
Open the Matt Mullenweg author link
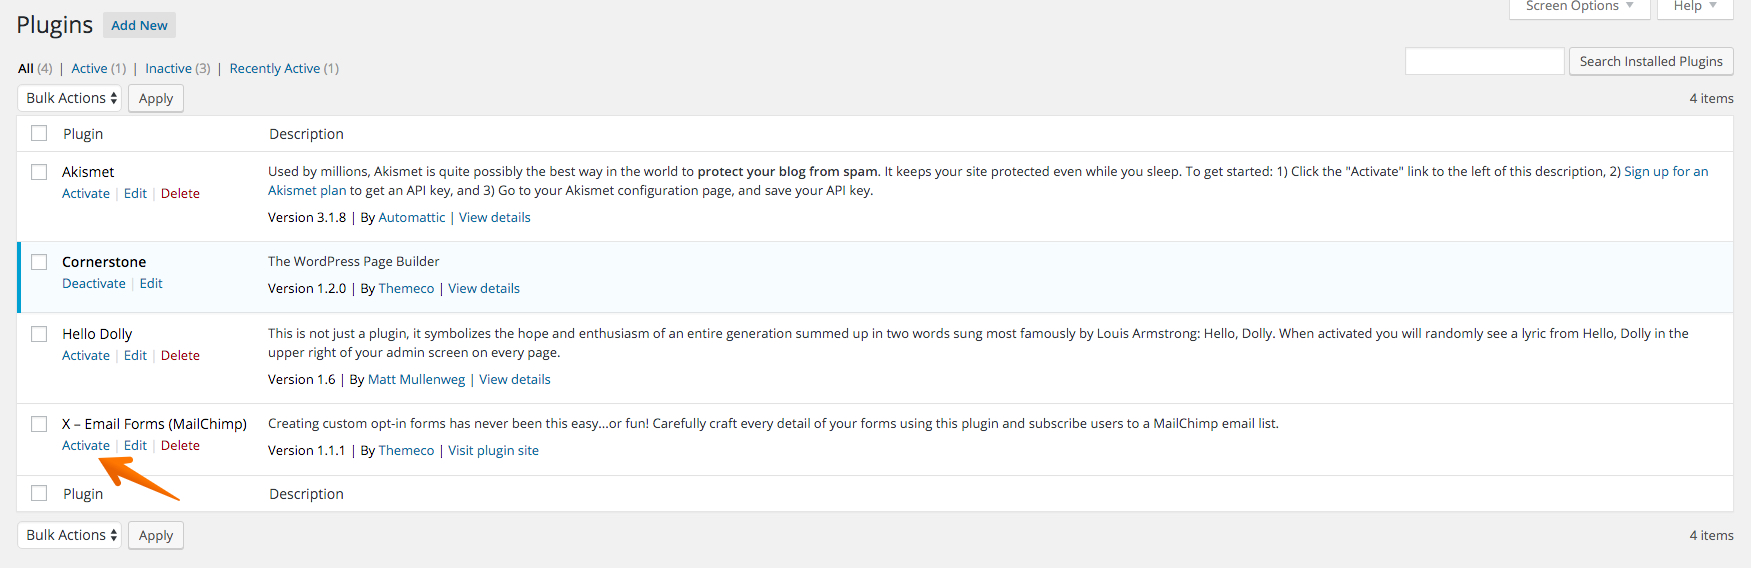click(x=416, y=379)
